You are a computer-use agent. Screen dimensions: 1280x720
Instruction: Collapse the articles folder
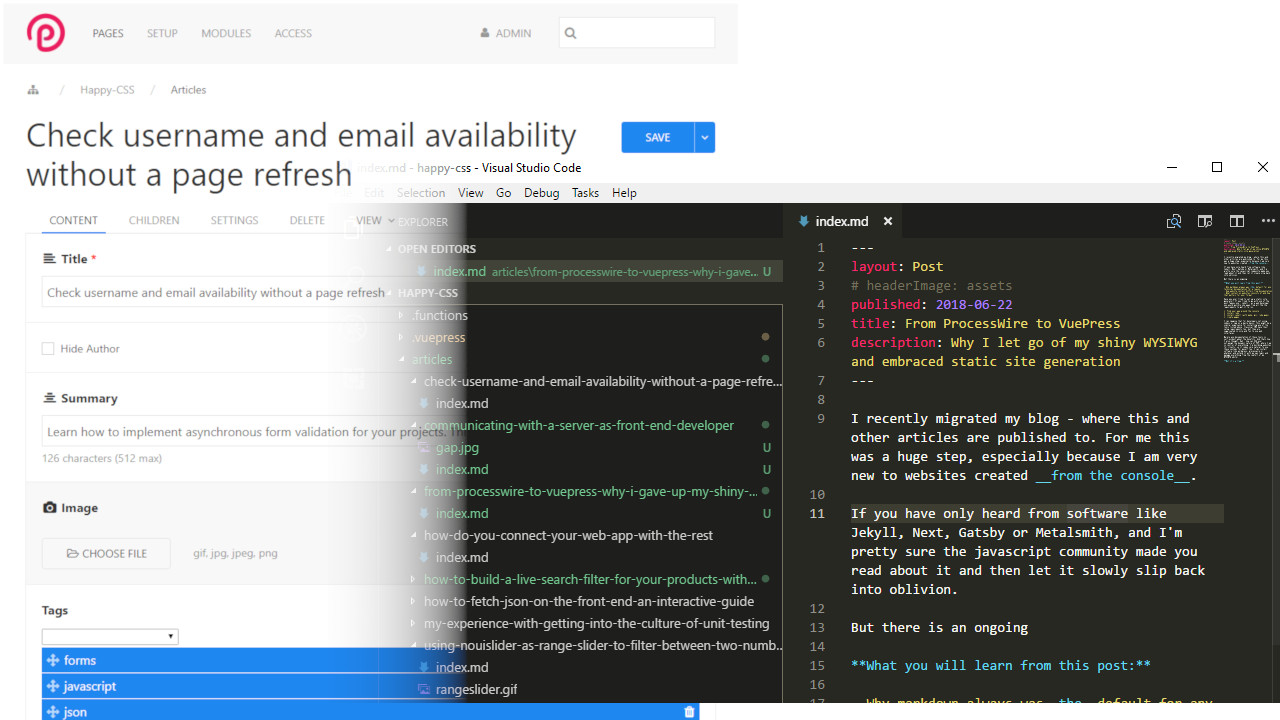point(403,359)
